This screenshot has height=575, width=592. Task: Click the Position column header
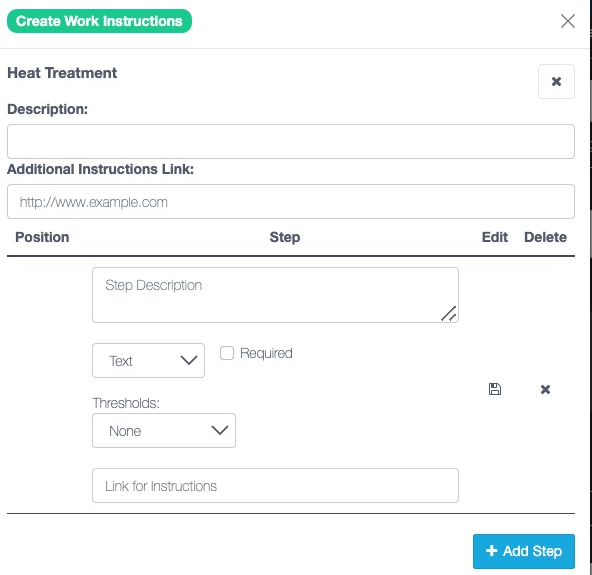42,237
